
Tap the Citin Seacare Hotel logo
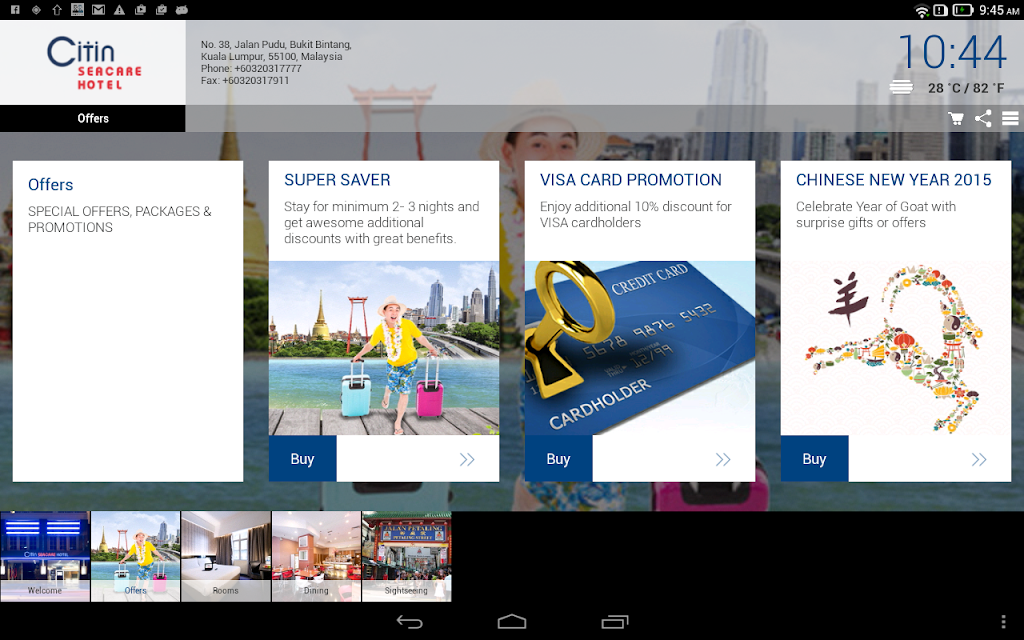pyautogui.click(x=93, y=63)
